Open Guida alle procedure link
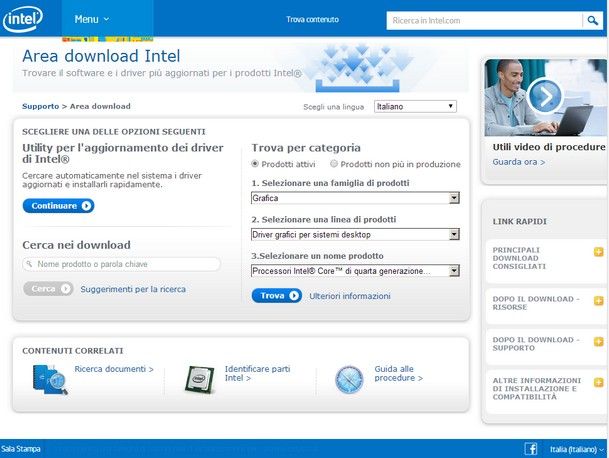The width and height of the screenshot is (609, 458). (x=398, y=373)
